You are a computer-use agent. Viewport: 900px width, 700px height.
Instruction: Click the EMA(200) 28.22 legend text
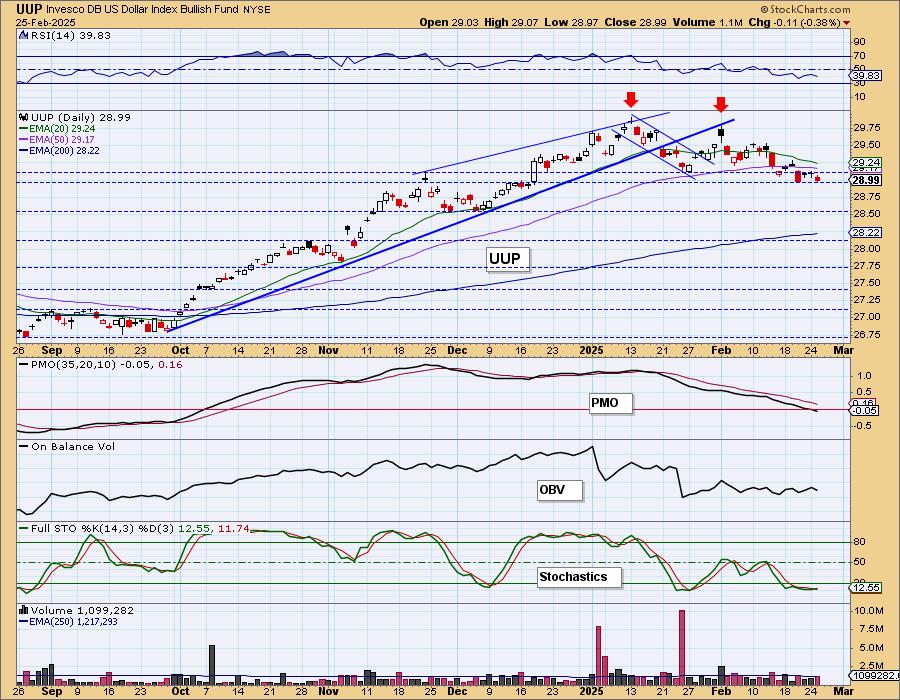point(65,150)
